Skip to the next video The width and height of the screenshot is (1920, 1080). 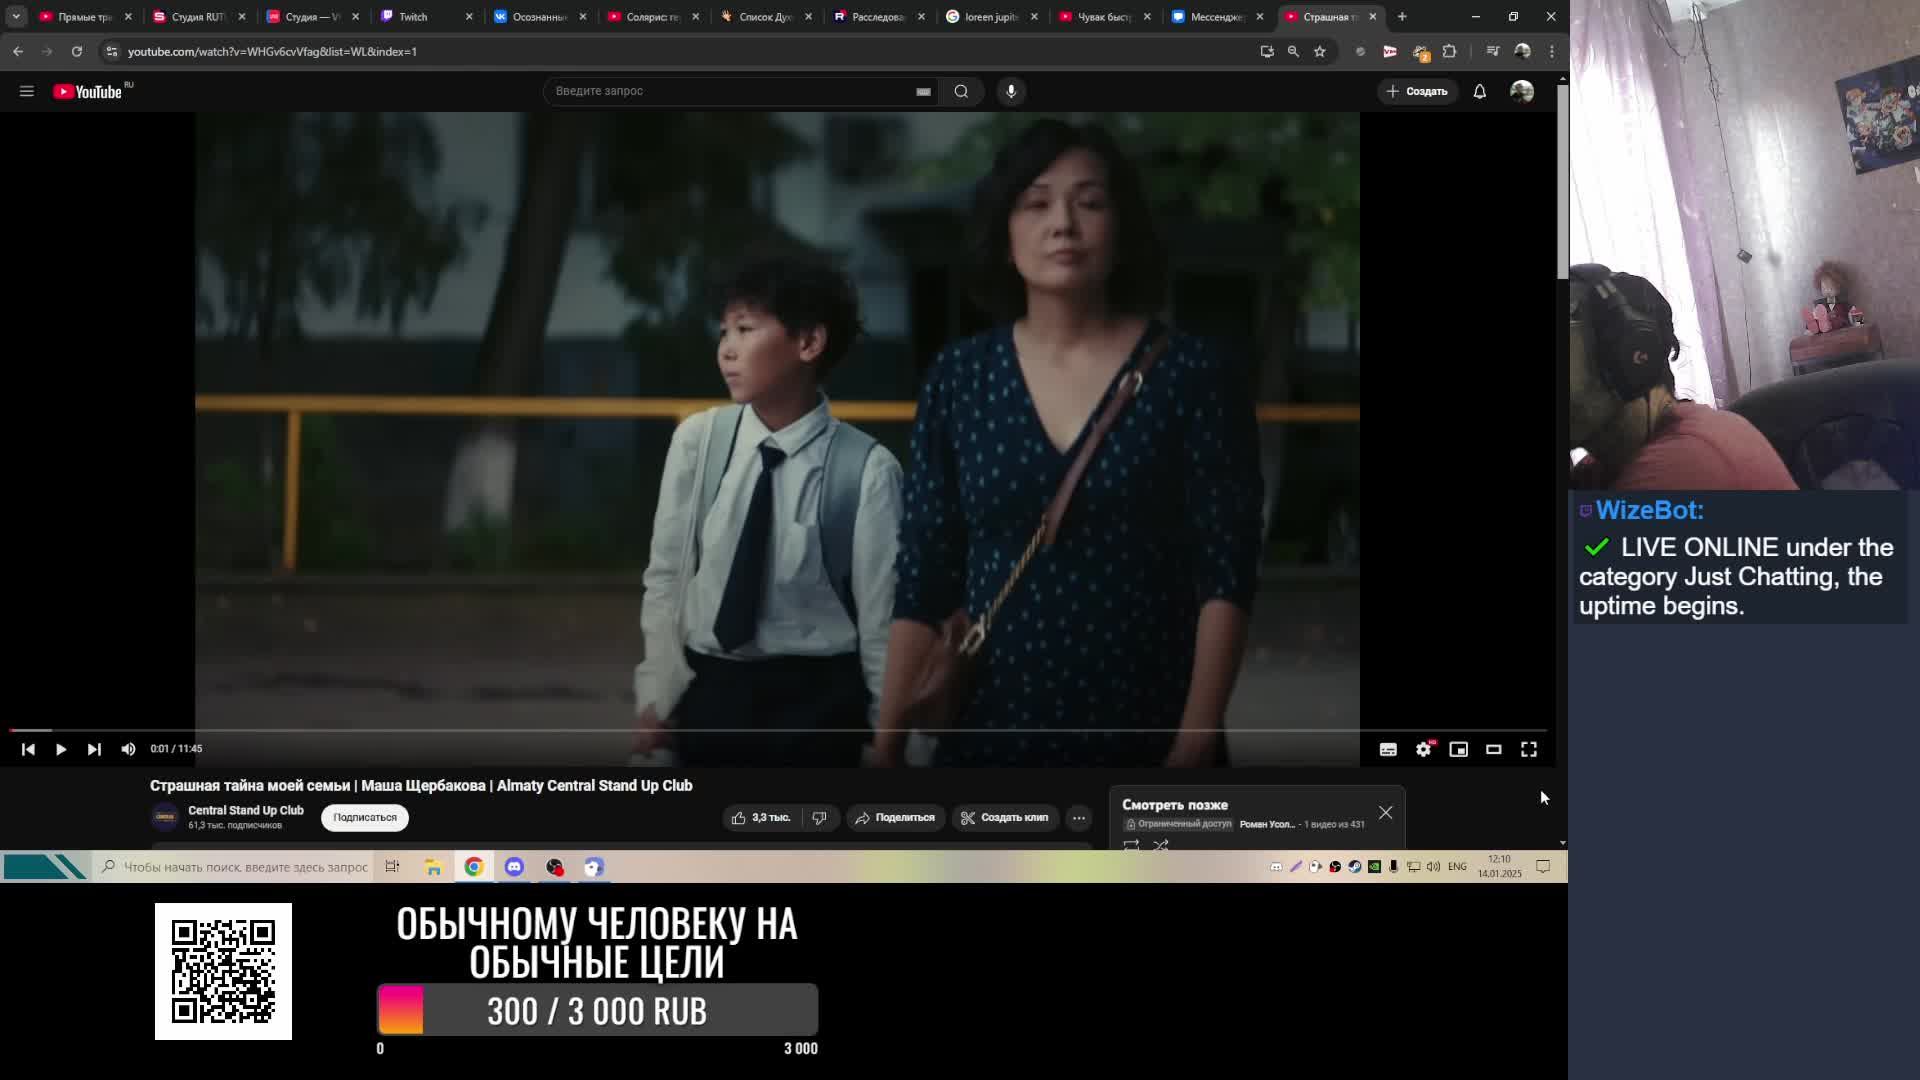coord(94,749)
